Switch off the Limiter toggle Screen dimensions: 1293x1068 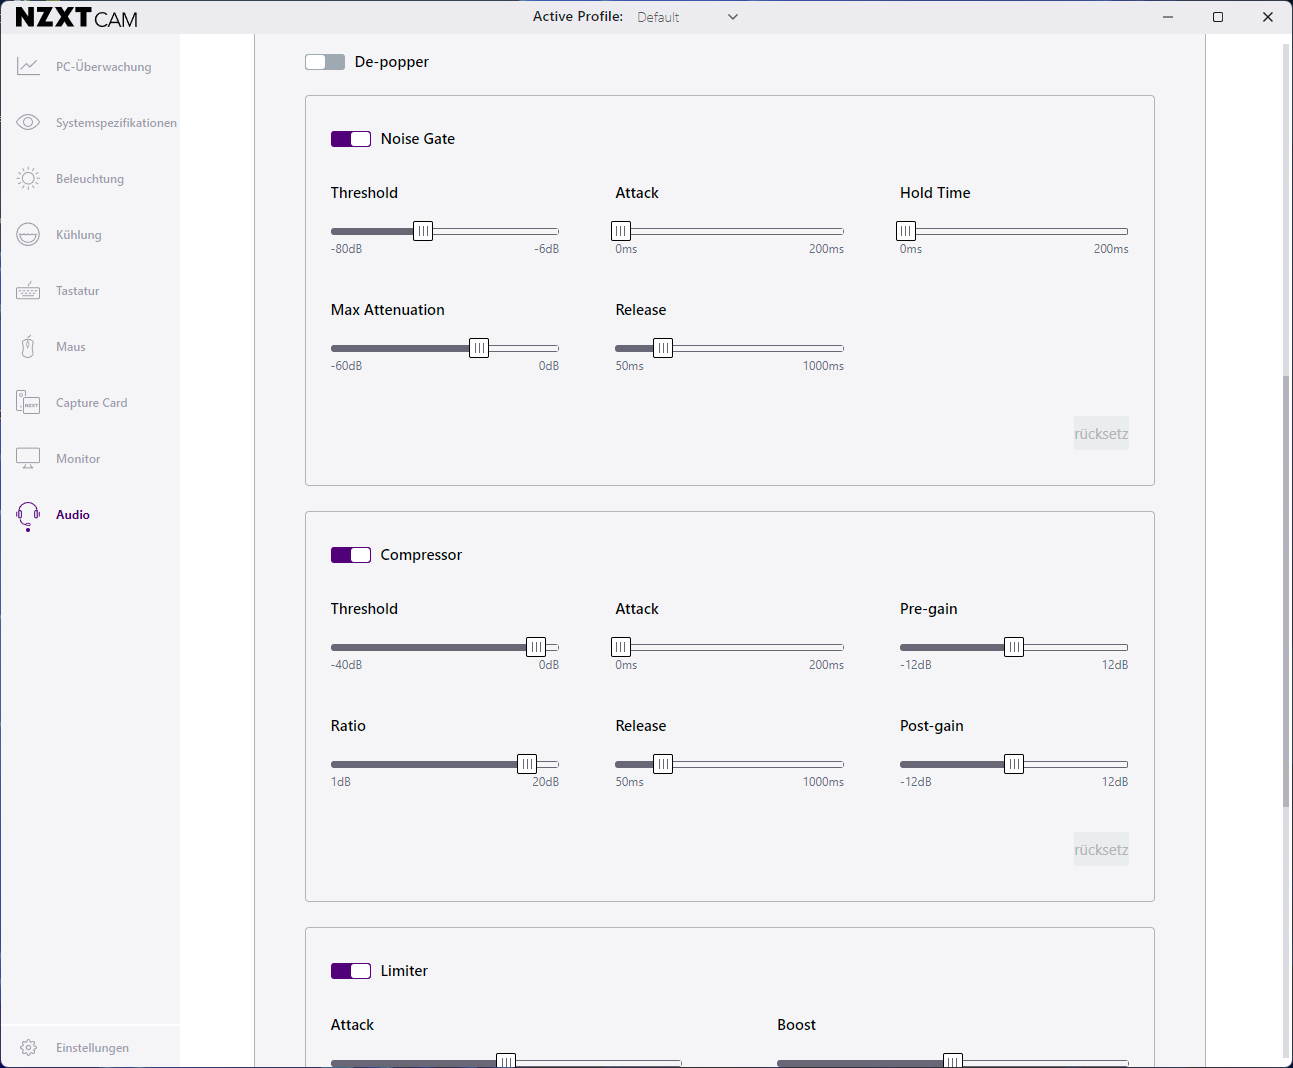point(351,971)
